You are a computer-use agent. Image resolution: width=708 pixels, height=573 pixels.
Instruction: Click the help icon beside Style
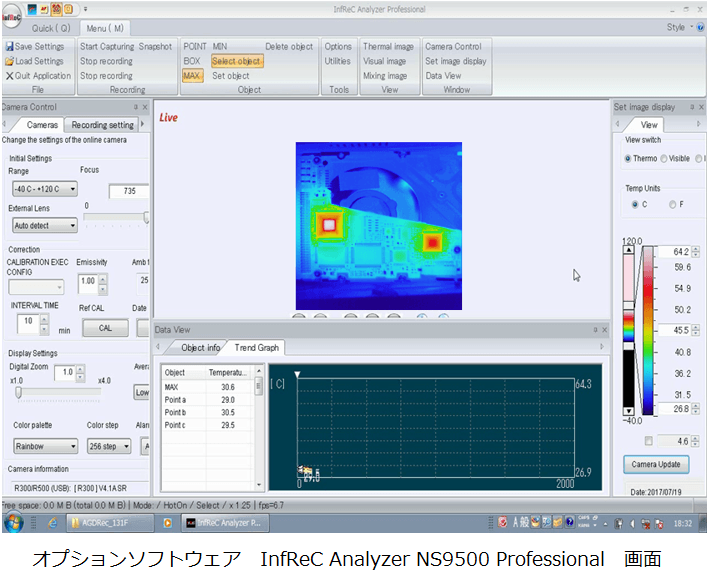coord(699,27)
